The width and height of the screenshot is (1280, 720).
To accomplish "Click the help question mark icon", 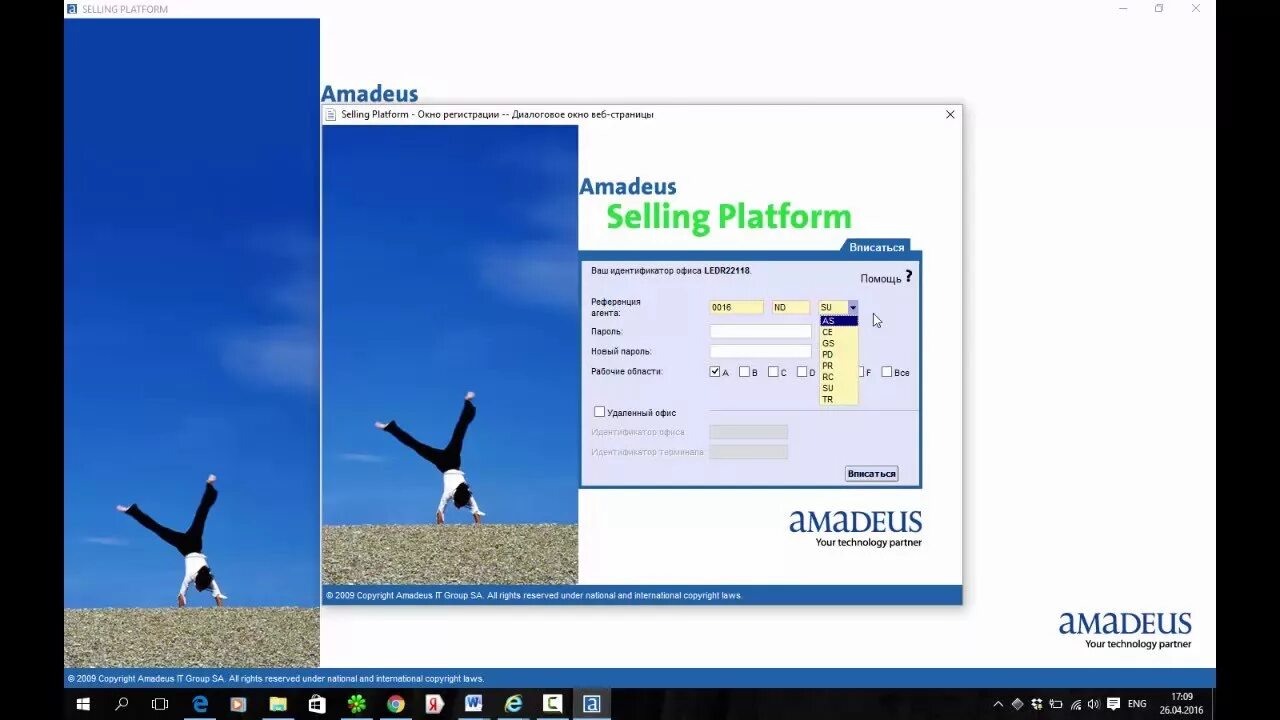I will pyautogui.click(x=908, y=276).
